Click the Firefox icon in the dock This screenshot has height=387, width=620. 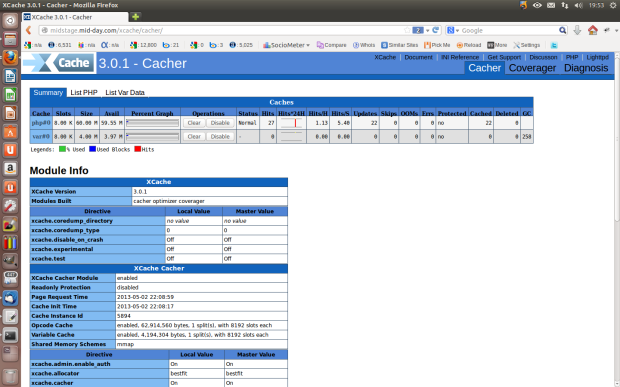tap(10, 58)
